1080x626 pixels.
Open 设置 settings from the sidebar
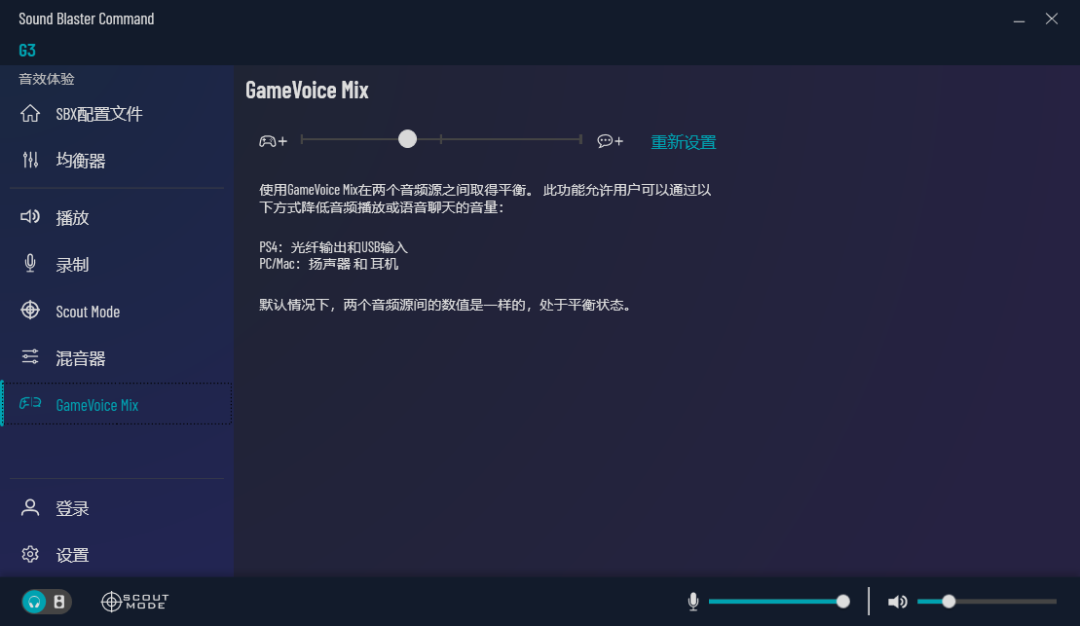point(73,555)
